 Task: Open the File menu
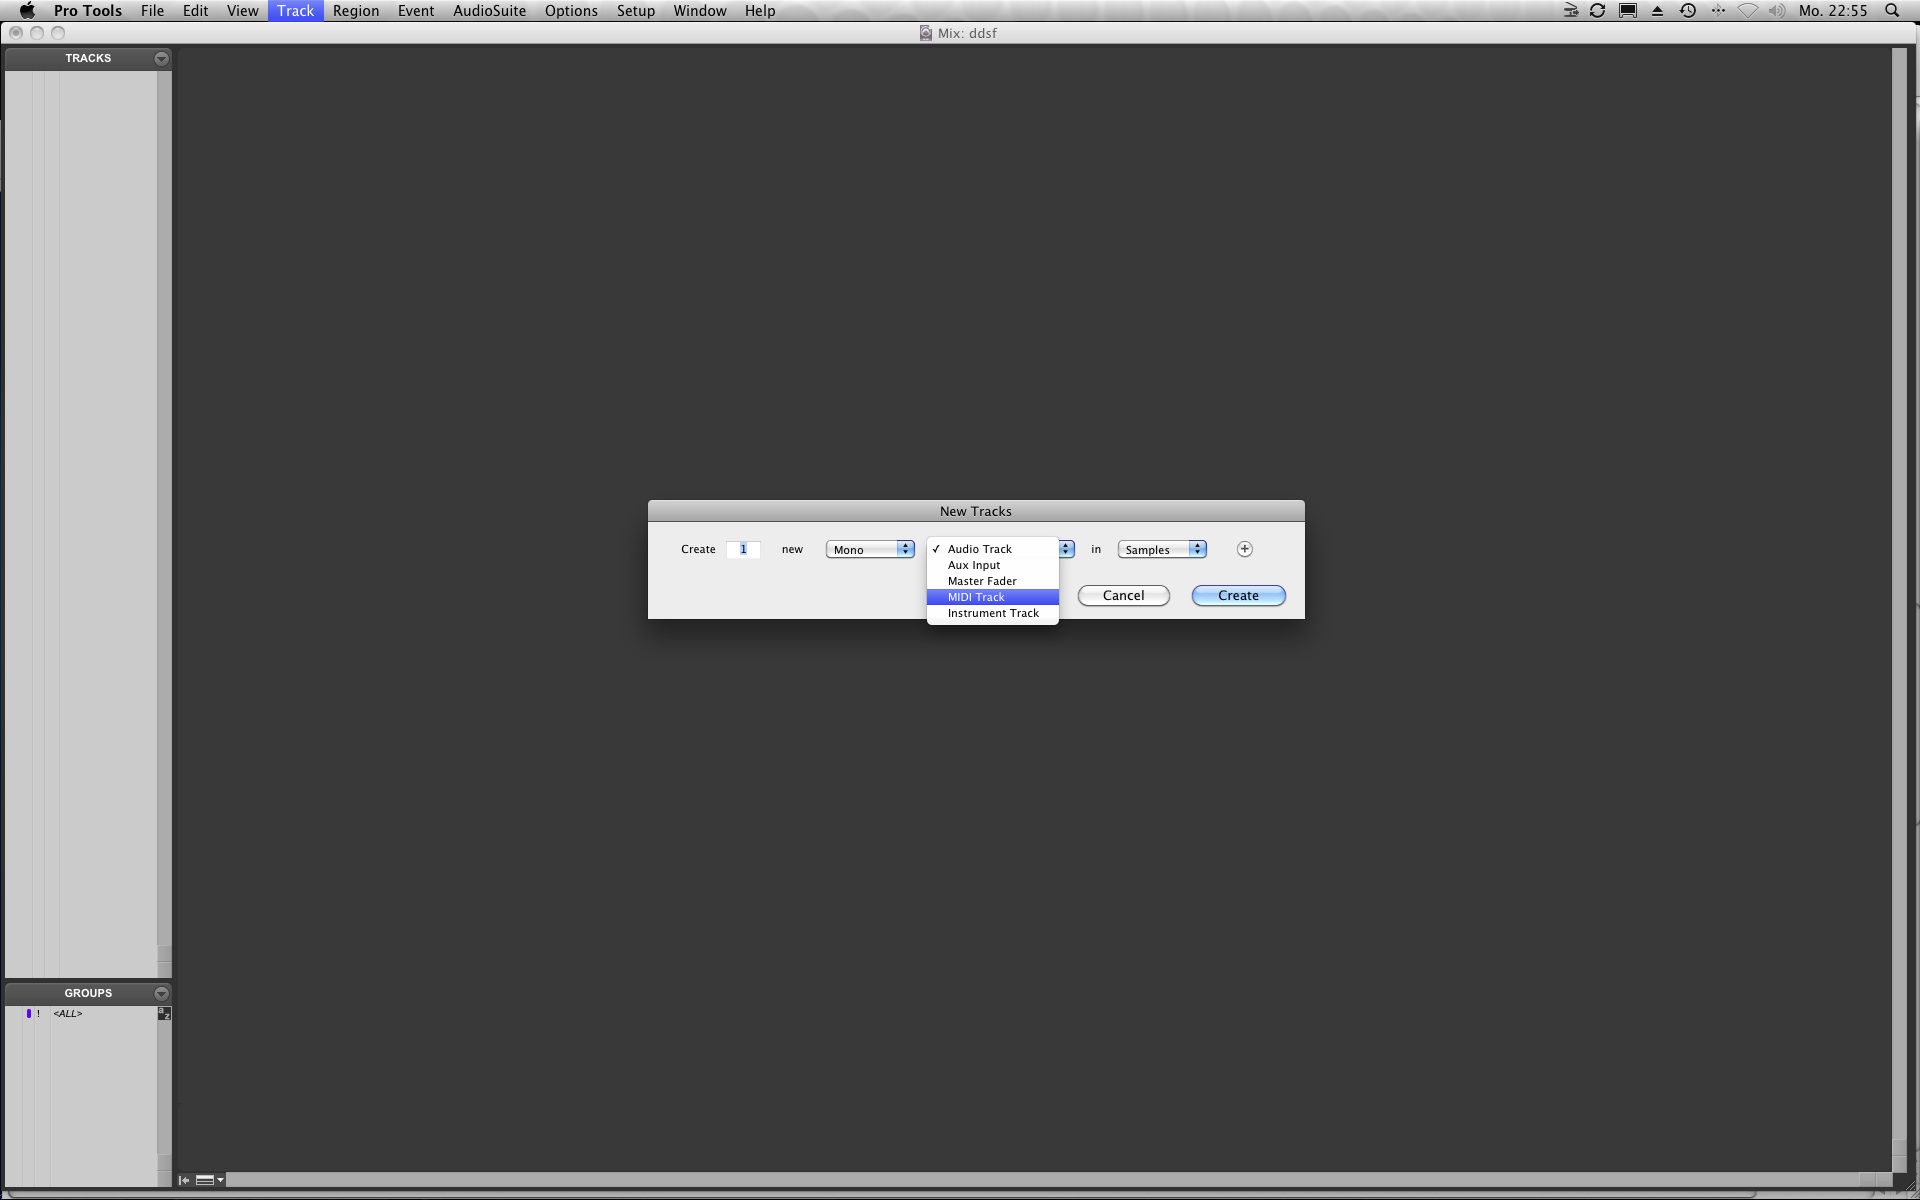(152, 11)
